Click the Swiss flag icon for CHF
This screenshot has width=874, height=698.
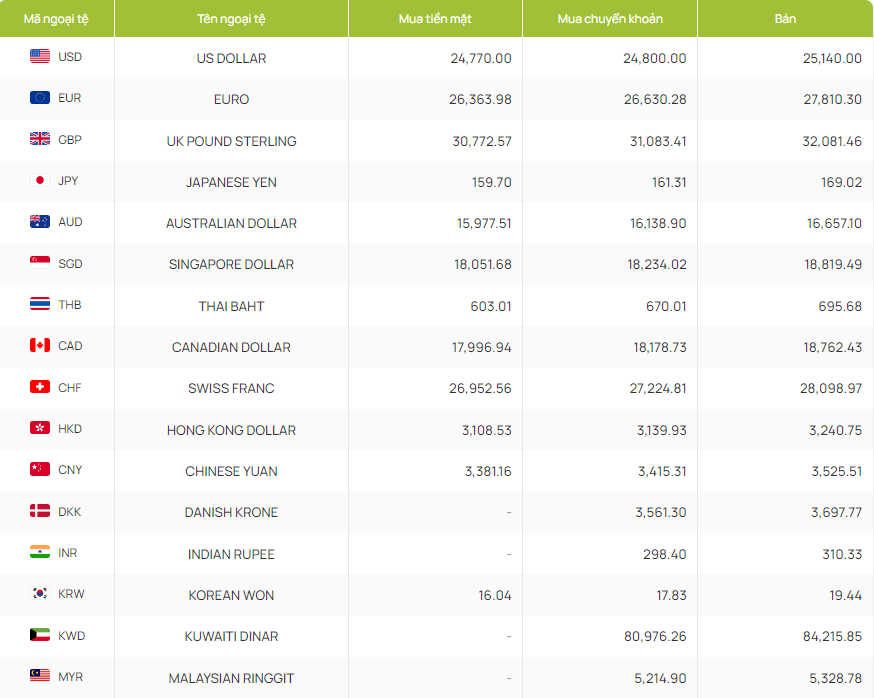pyautogui.click(x=40, y=388)
